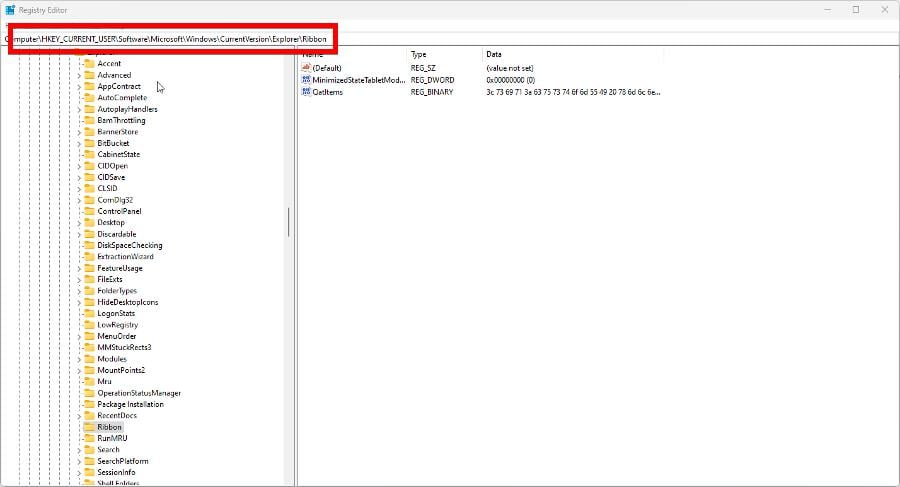Click inside the registry path address bar
Screen dimensions: 900x487
[x=450, y=39]
